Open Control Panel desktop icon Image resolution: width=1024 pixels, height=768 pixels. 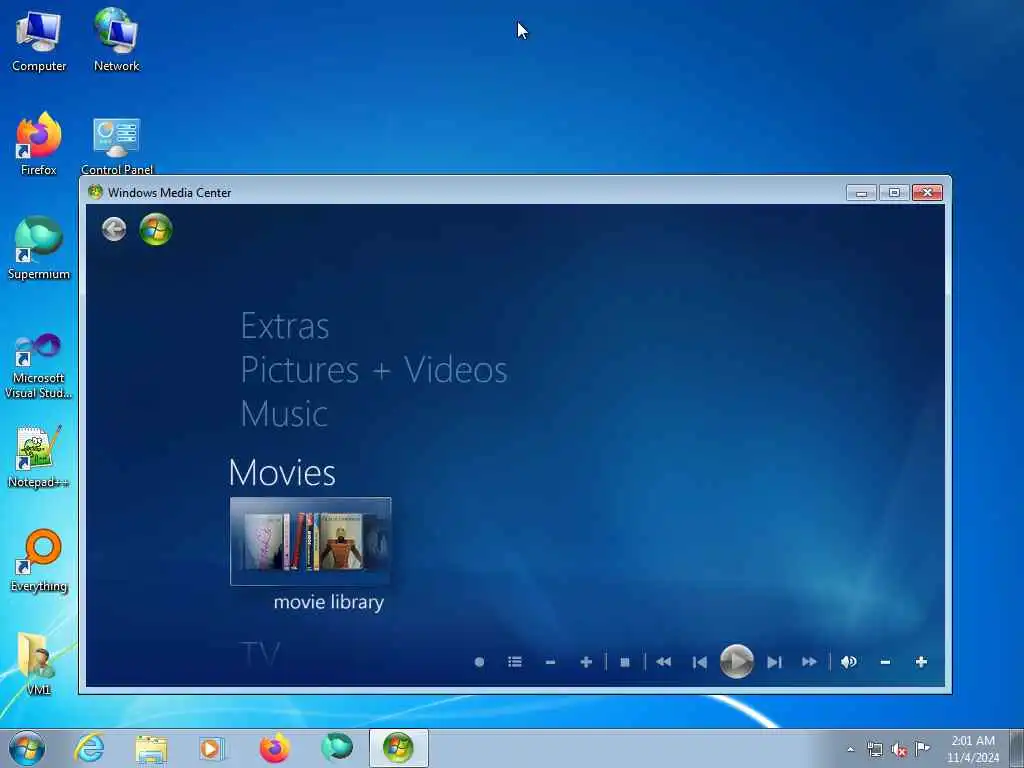tap(117, 146)
